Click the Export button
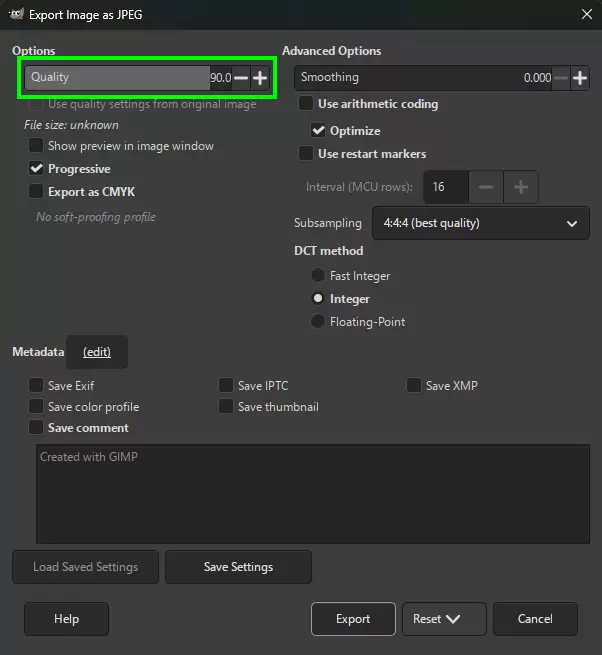The image size is (602, 655). pos(353,619)
